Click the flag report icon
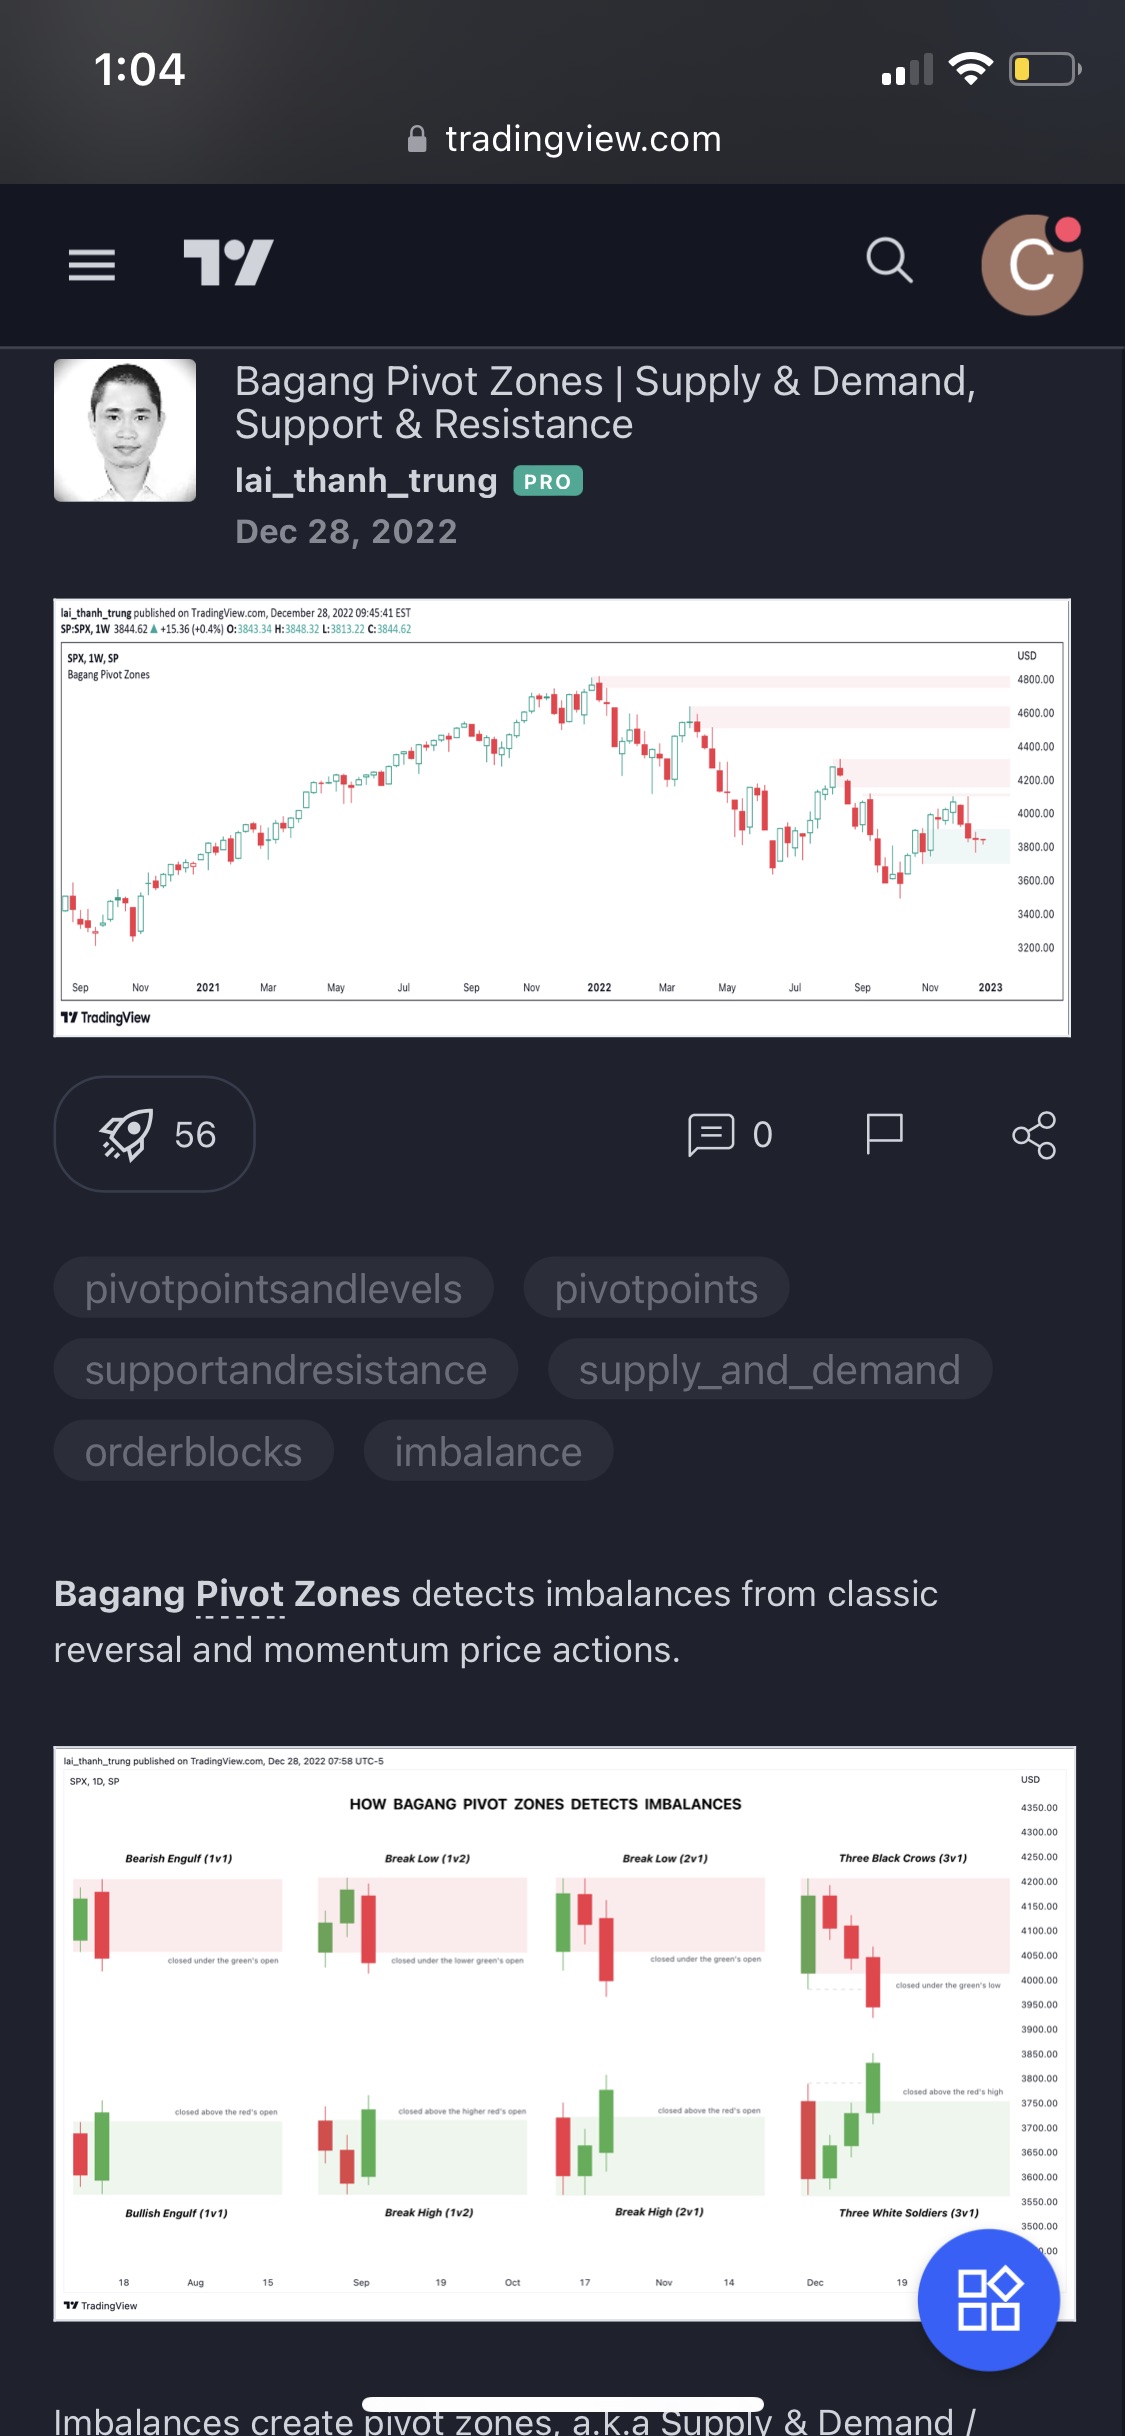1125x2436 pixels. pyautogui.click(x=884, y=1134)
